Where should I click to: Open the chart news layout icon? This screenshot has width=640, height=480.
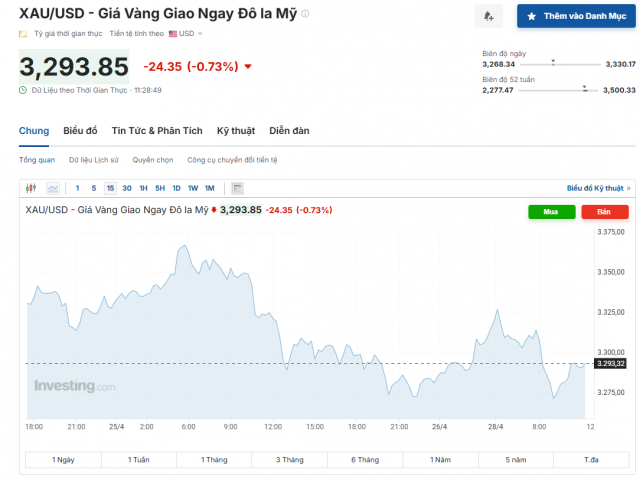(x=237, y=188)
